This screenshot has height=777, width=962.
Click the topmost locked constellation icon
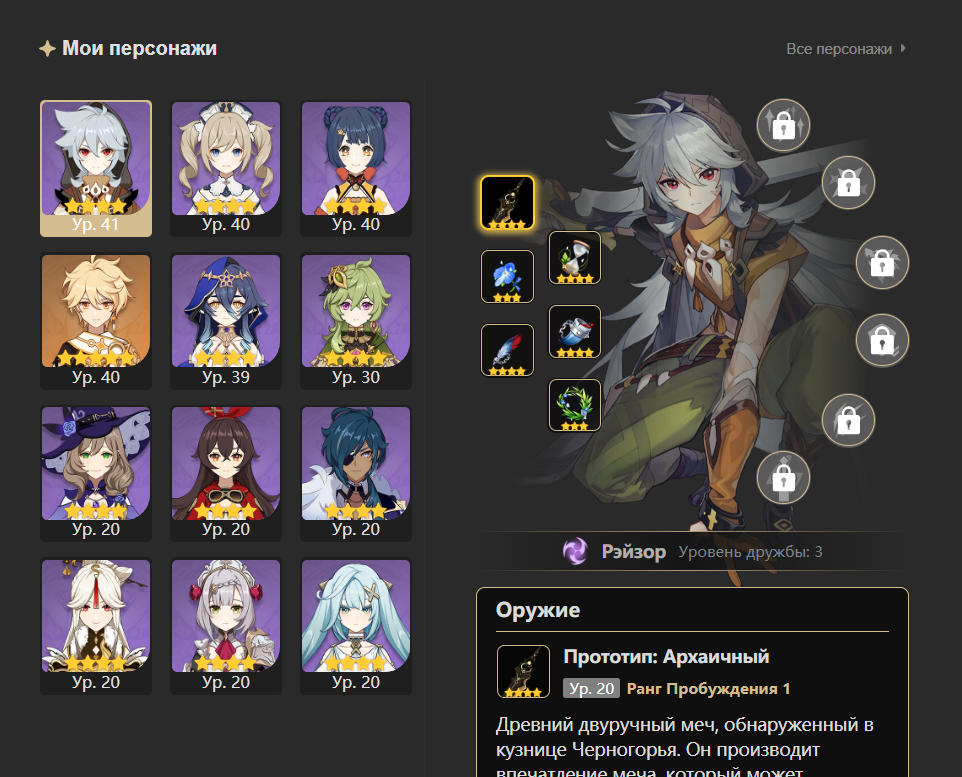(x=783, y=125)
